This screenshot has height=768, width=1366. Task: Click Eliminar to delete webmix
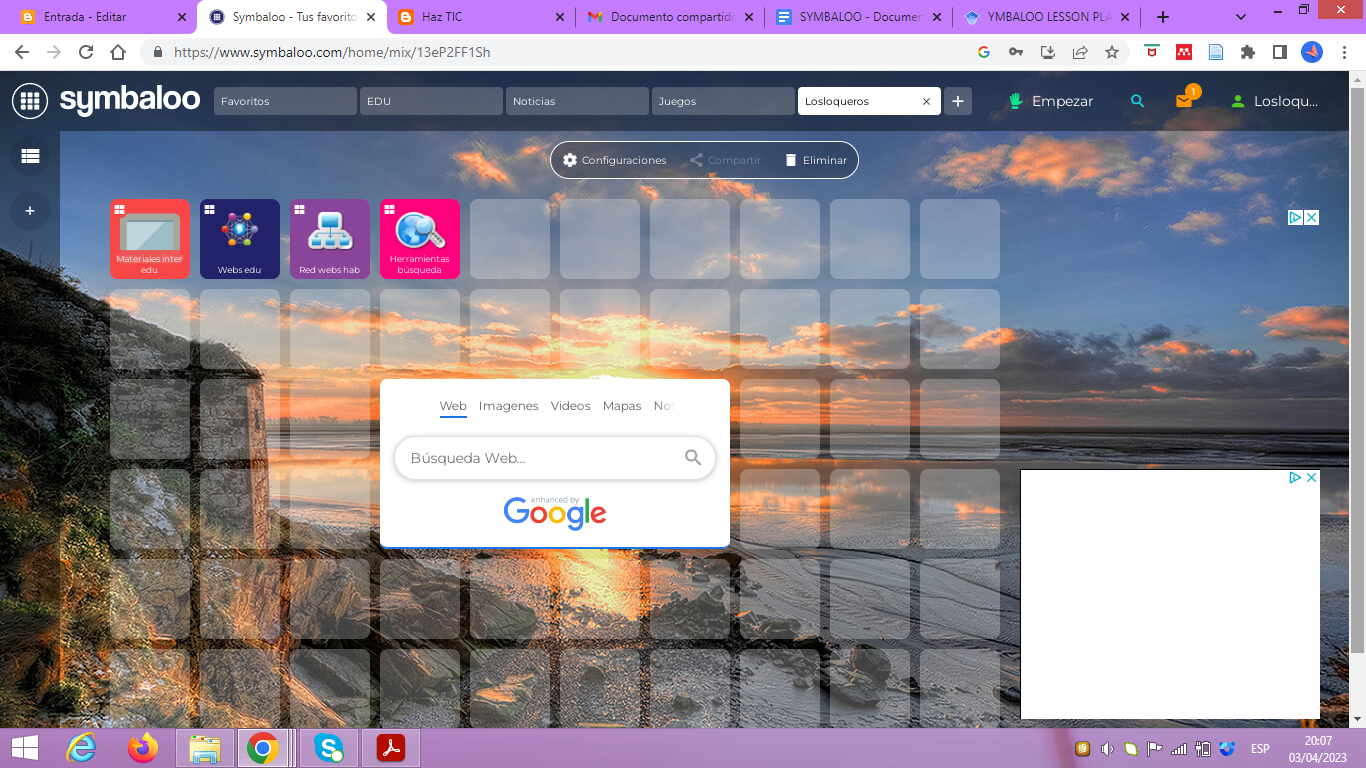point(816,160)
